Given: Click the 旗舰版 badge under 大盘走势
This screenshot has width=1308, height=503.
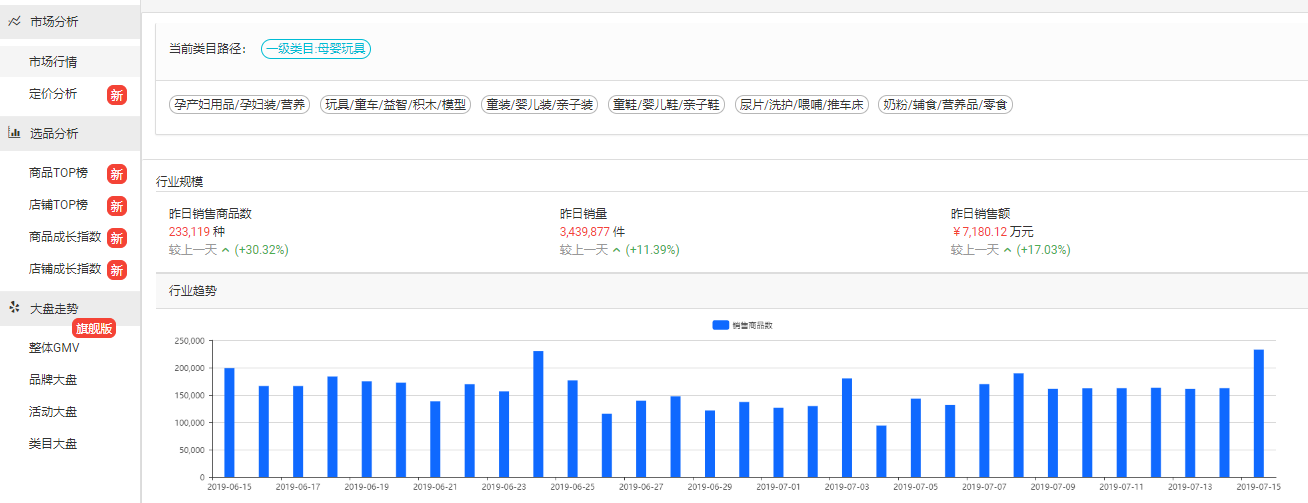Looking at the screenshot, I should (94, 328).
